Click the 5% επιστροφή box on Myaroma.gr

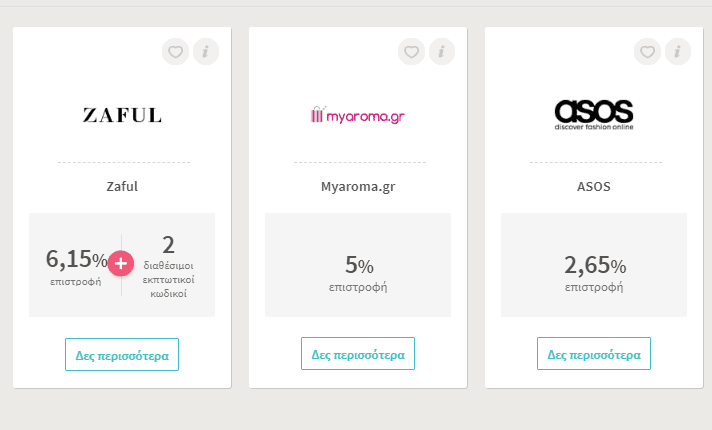(x=358, y=265)
